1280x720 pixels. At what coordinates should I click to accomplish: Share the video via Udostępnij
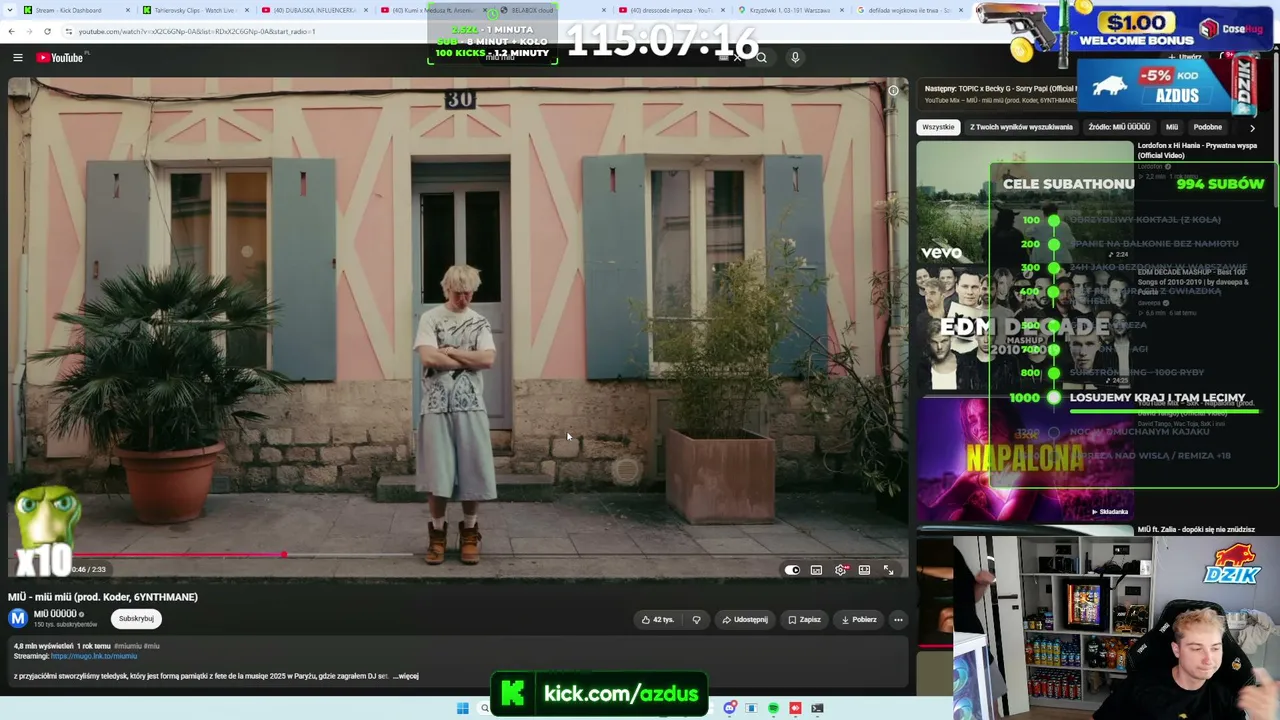pos(745,619)
